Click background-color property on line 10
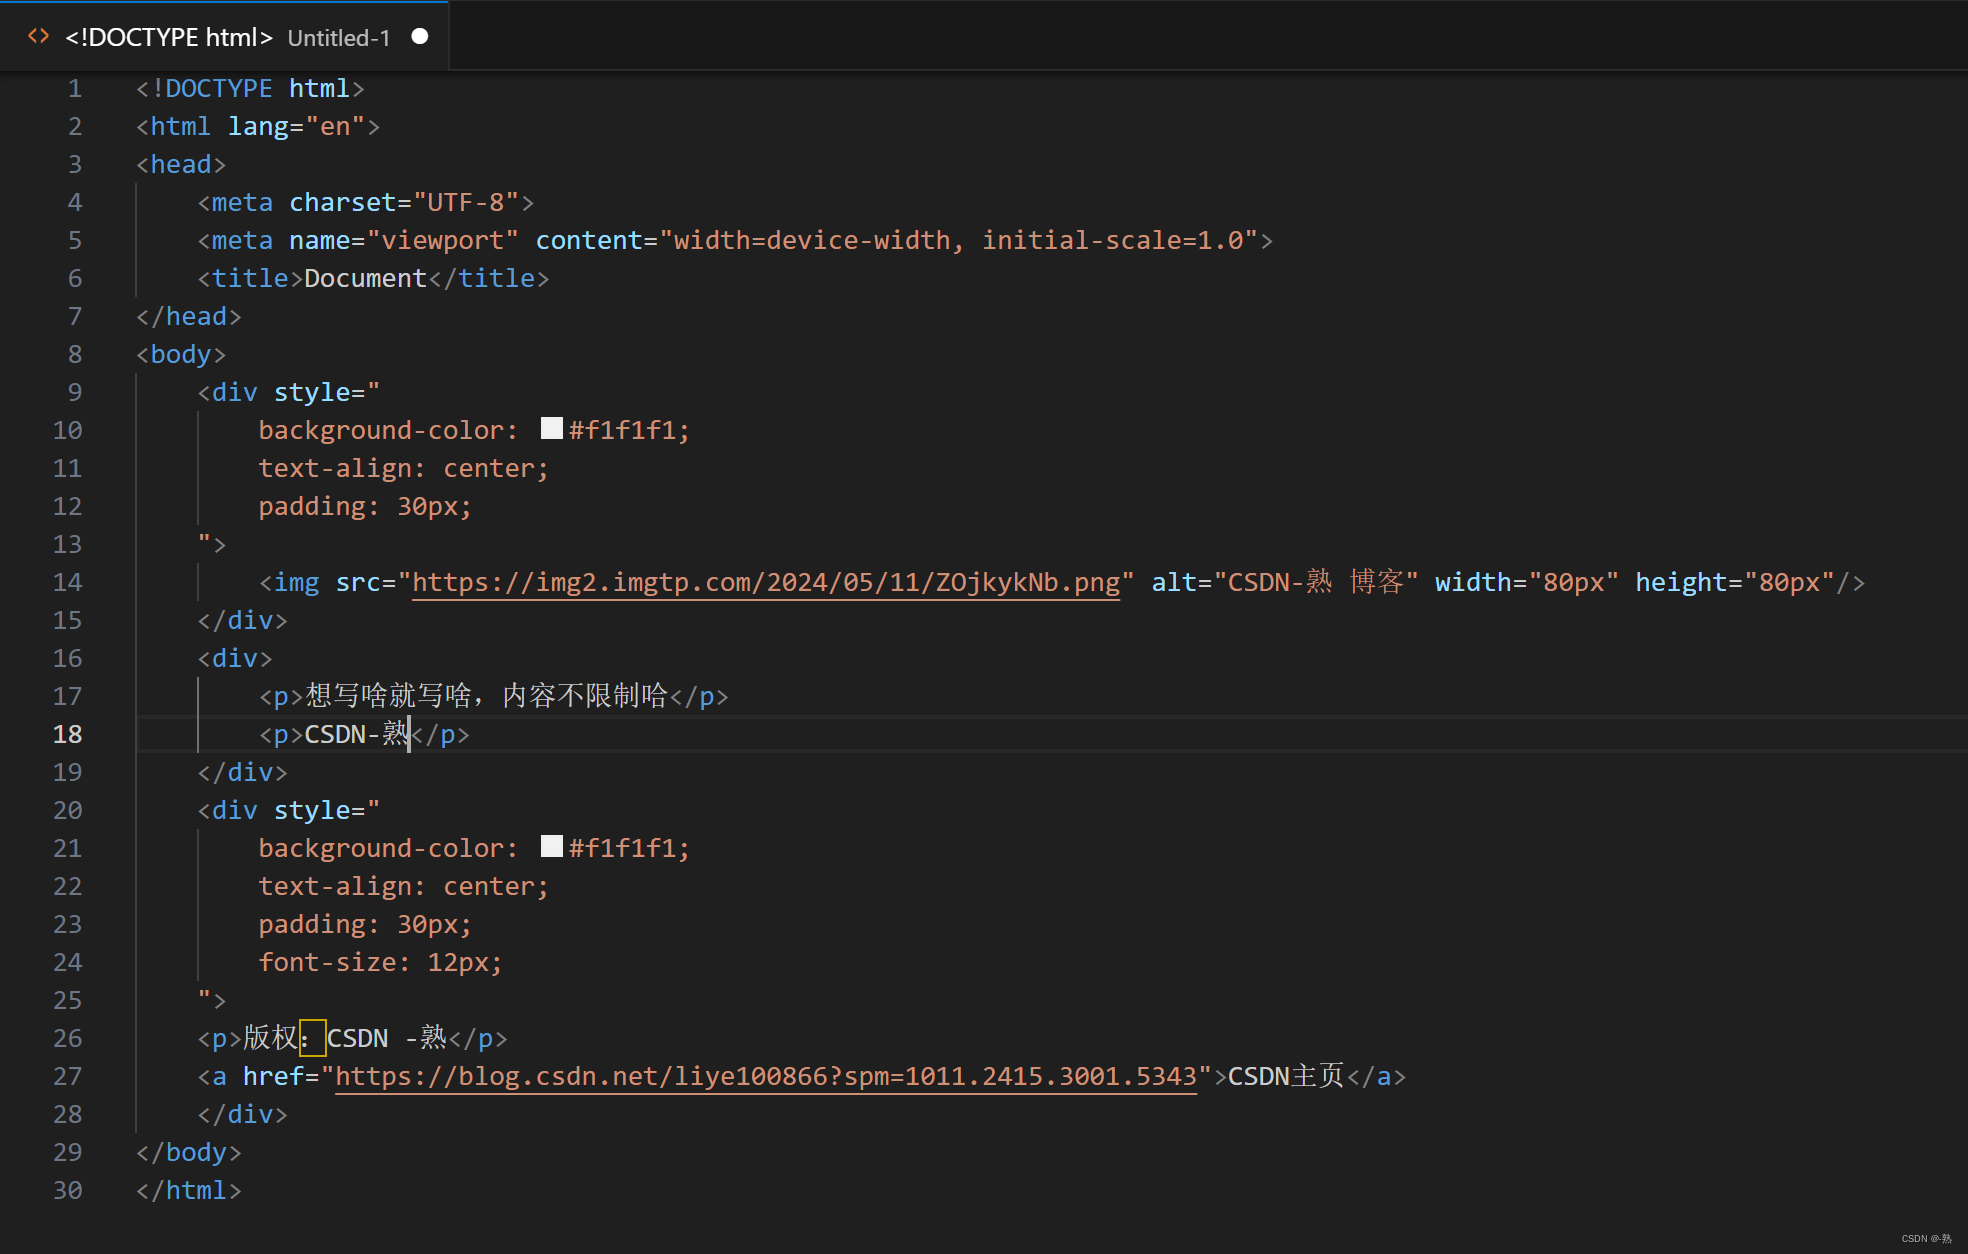 pos(381,430)
